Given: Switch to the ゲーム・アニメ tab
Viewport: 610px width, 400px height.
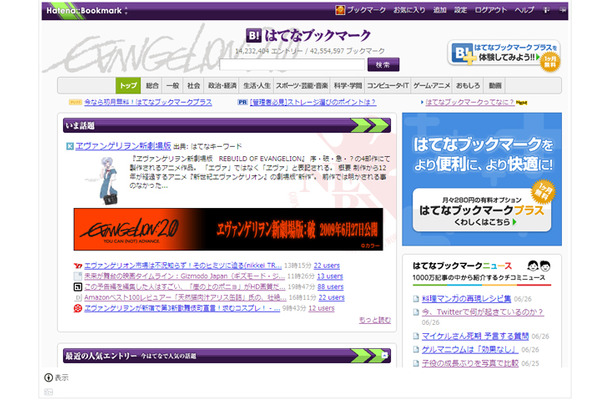Looking at the screenshot, I should pyautogui.click(x=431, y=86).
